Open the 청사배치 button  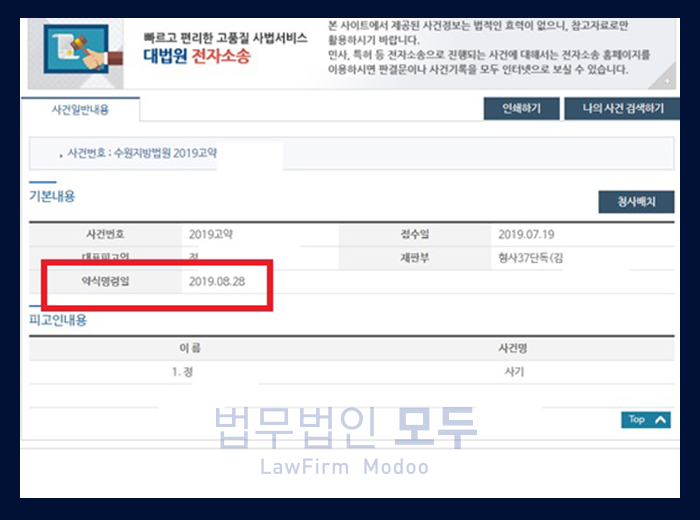pyautogui.click(x=635, y=201)
